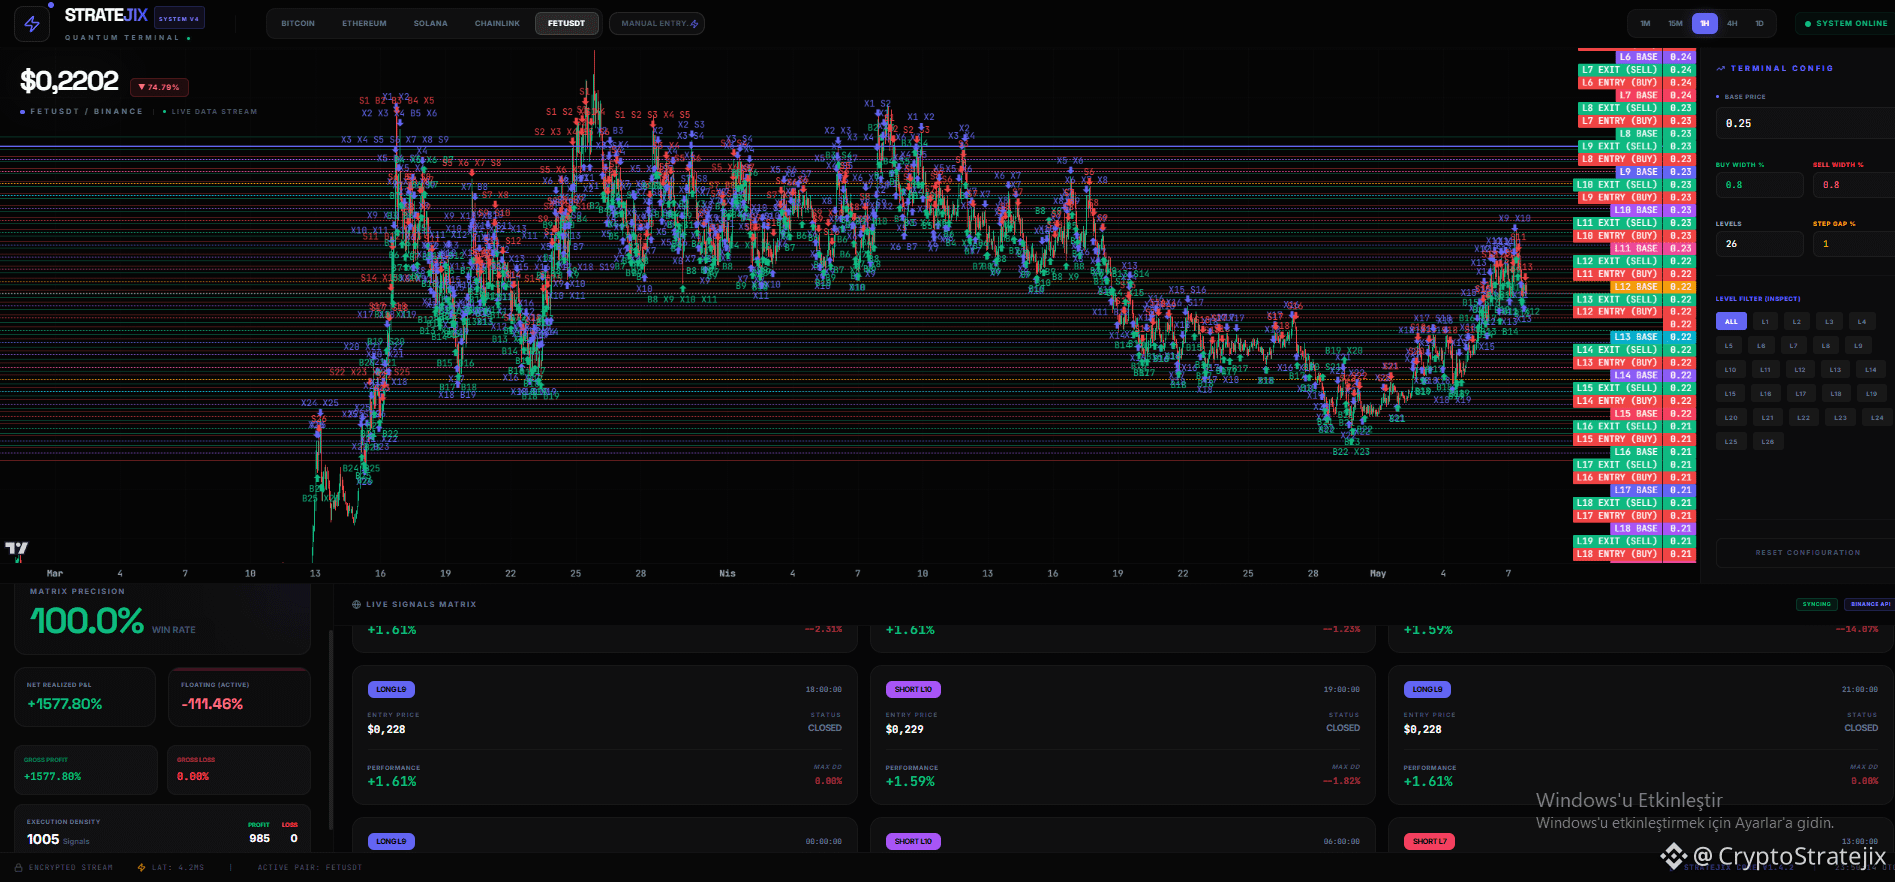Open the BITCOIN pair tab
This screenshot has height=882, width=1895.
click(298, 23)
